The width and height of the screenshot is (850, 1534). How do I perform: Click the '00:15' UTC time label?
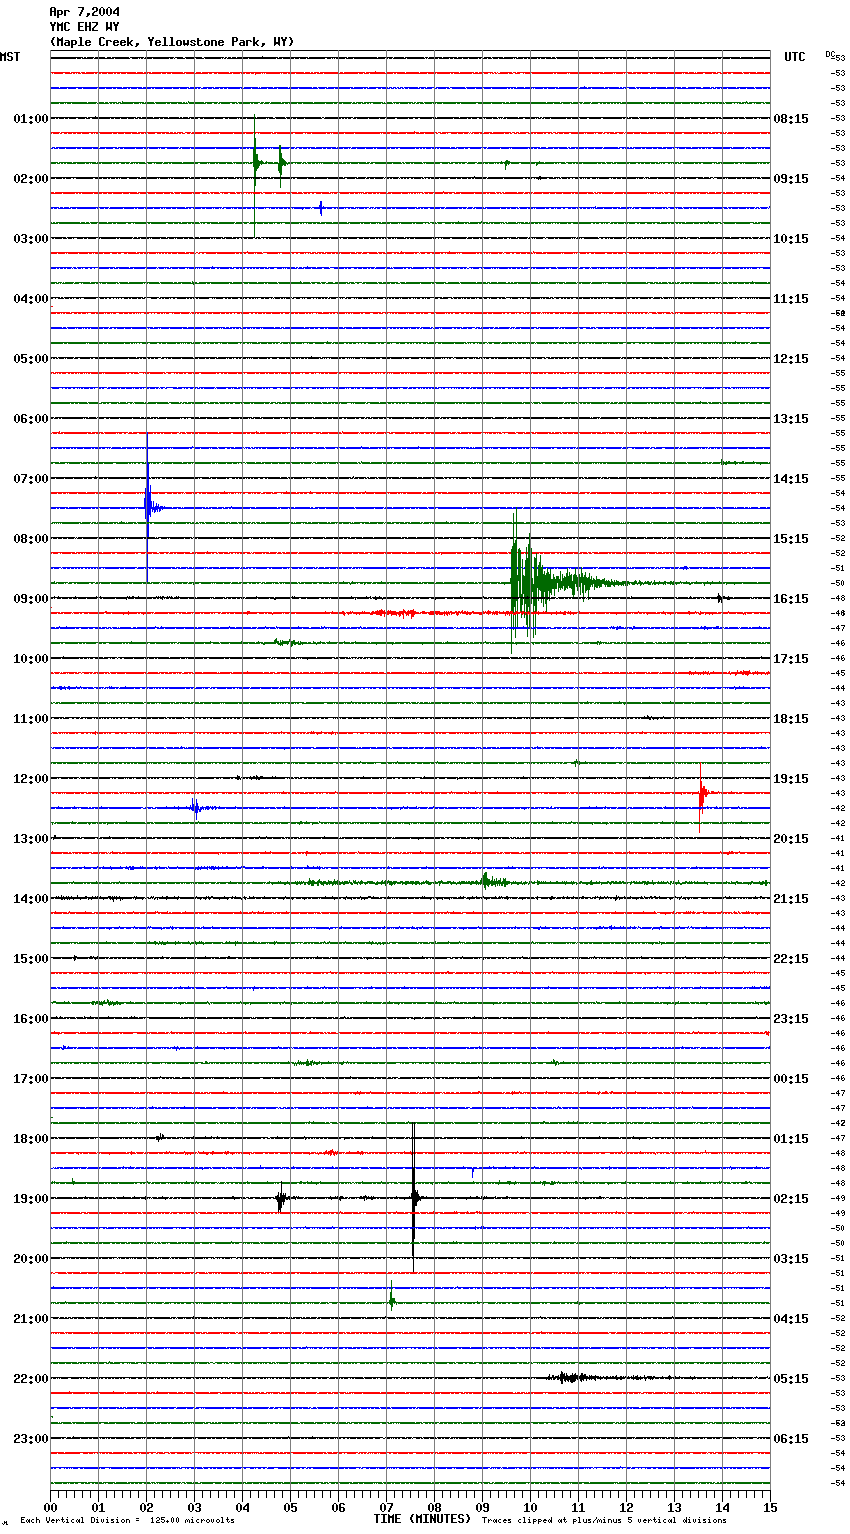(791, 1079)
